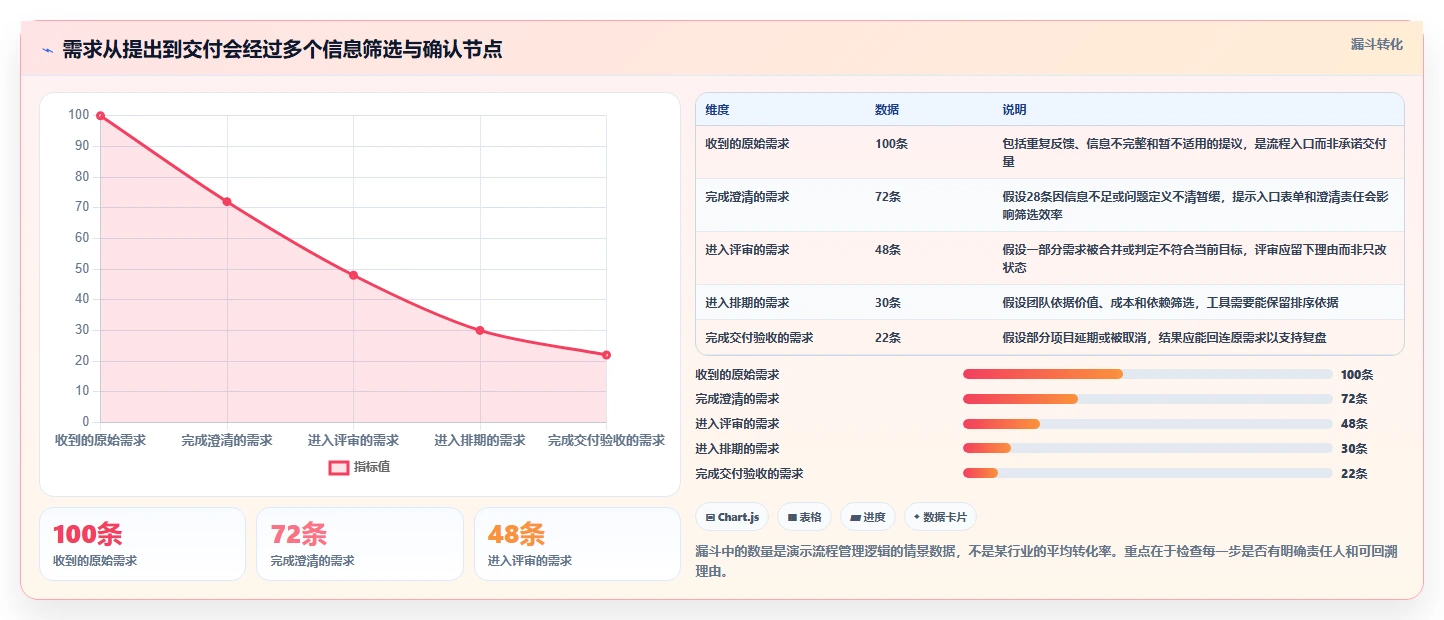1444x620 pixels.
Task: Click the 进度 tag chip
Action: 868,517
